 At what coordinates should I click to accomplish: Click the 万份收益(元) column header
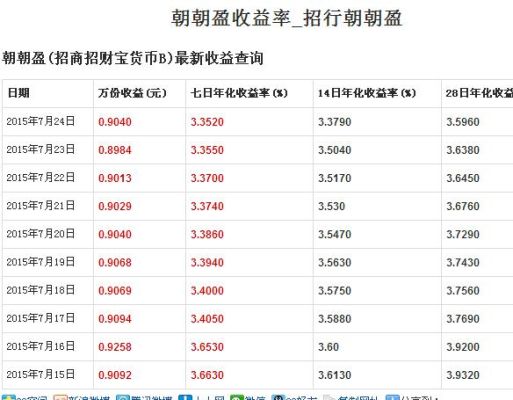point(132,93)
